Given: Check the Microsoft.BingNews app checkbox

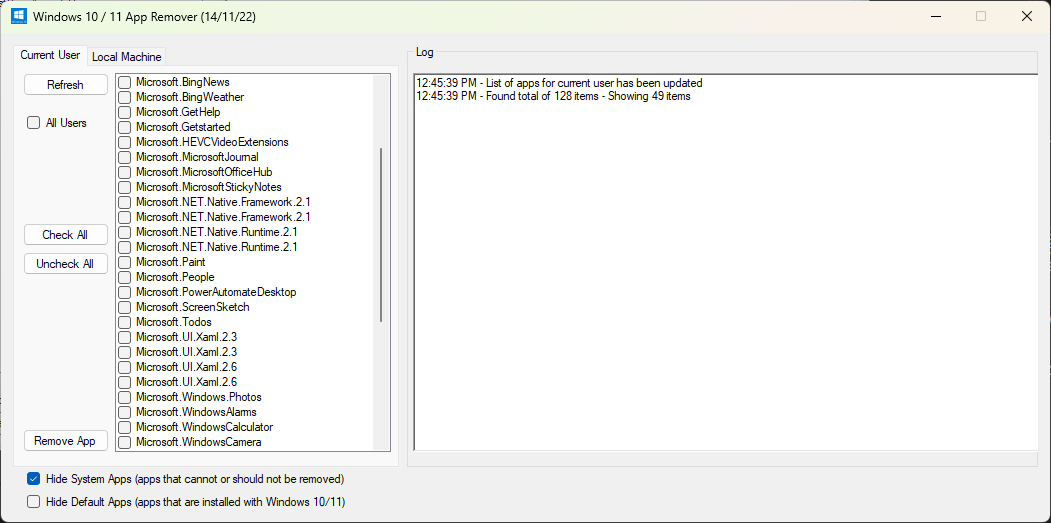Looking at the screenshot, I should point(125,82).
